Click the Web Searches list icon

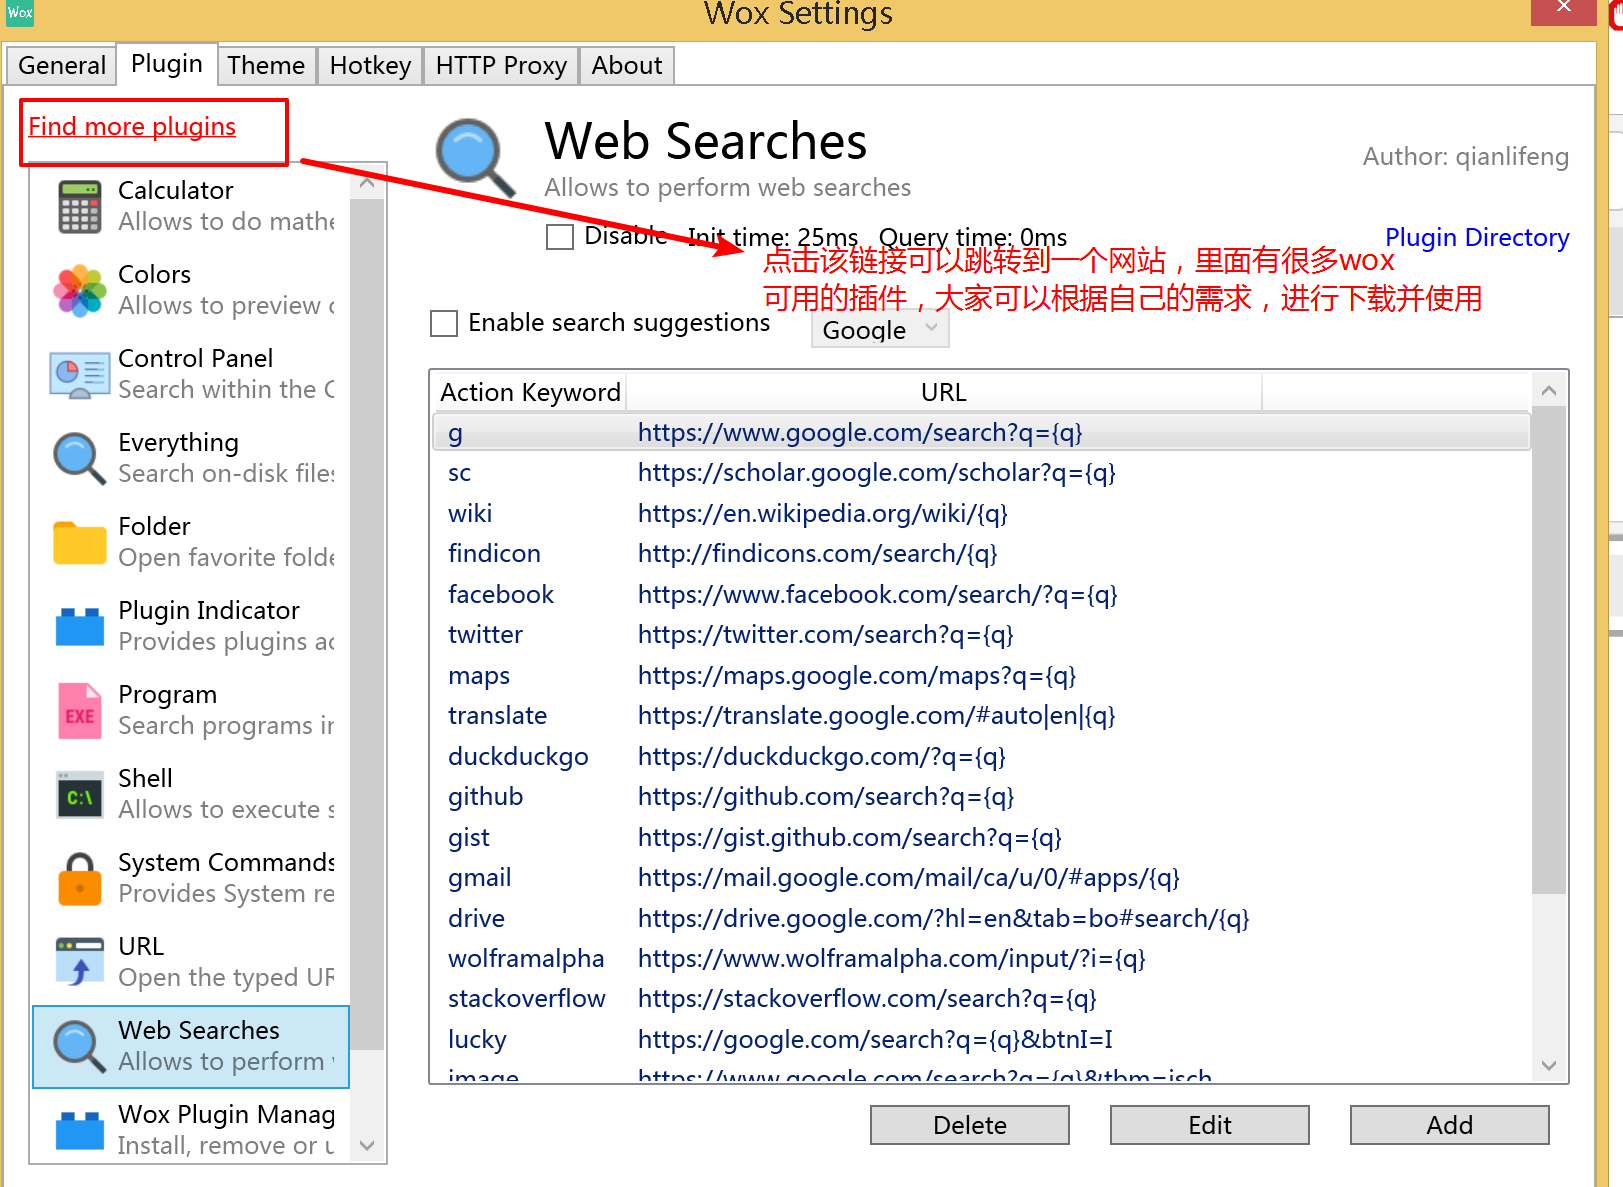click(80, 1046)
